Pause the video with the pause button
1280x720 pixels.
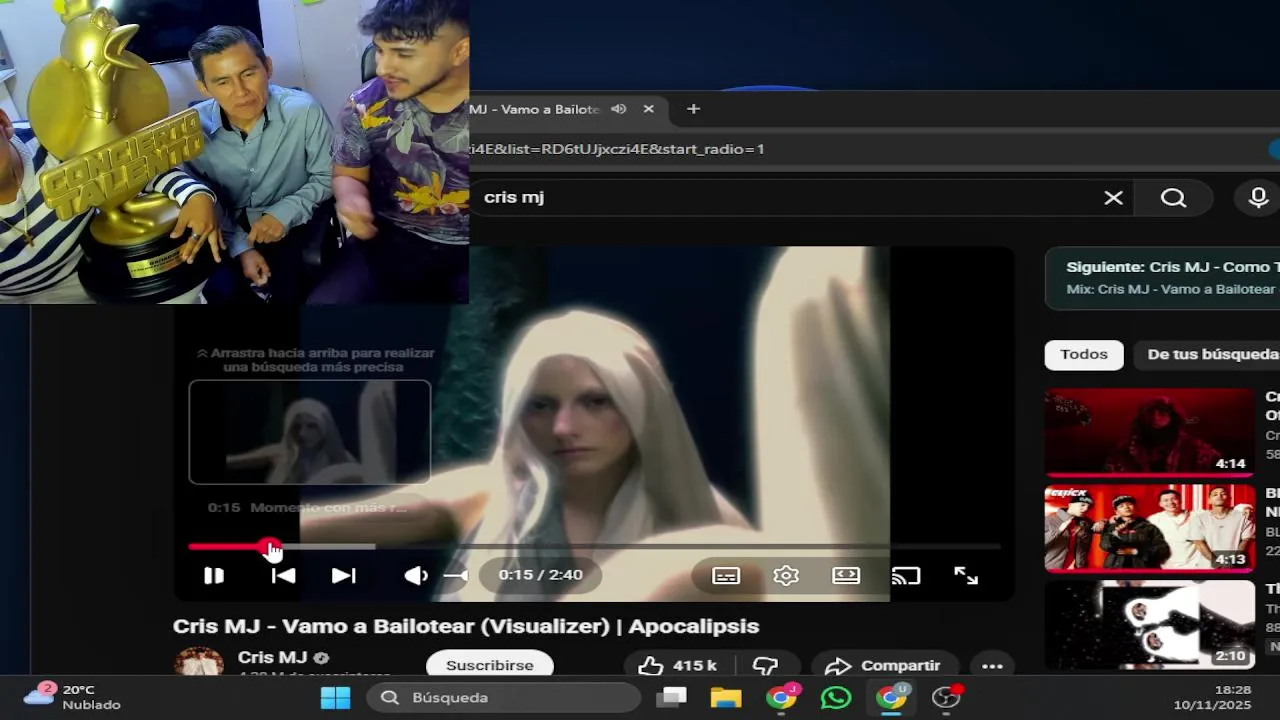pyautogui.click(x=214, y=575)
